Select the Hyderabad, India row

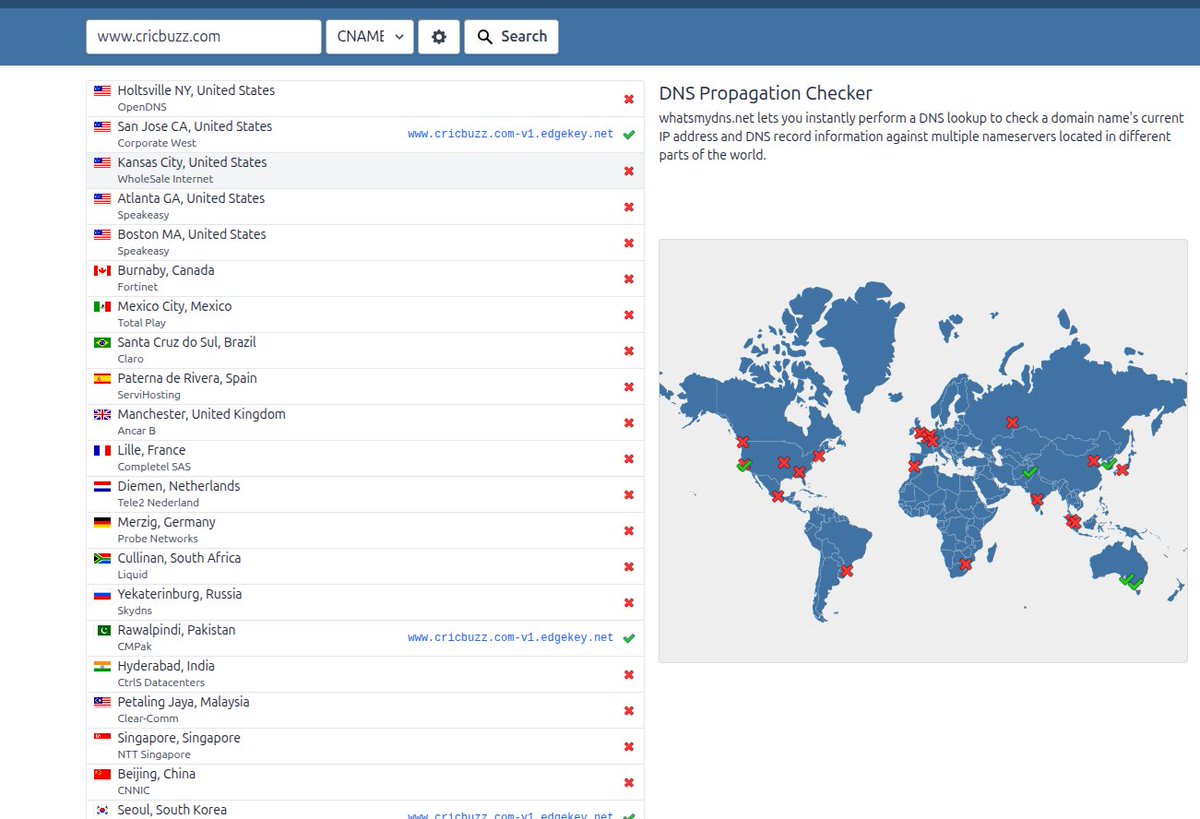[365, 675]
